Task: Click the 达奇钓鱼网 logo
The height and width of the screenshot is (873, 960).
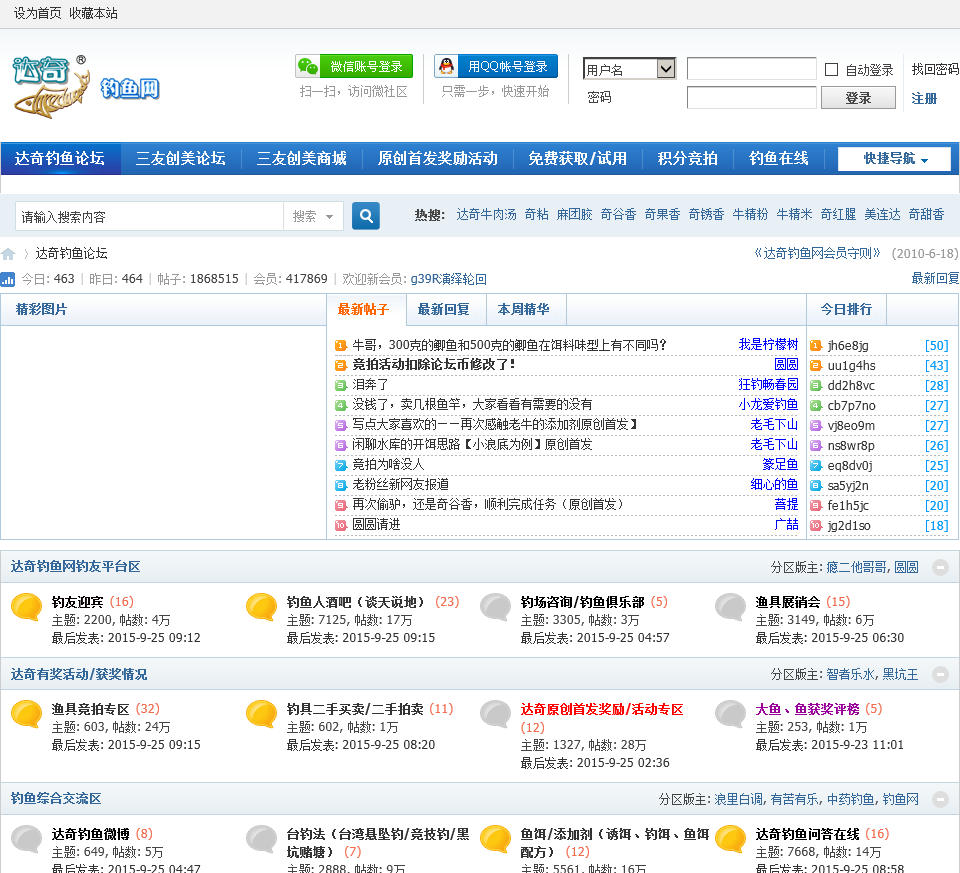Action: point(86,86)
